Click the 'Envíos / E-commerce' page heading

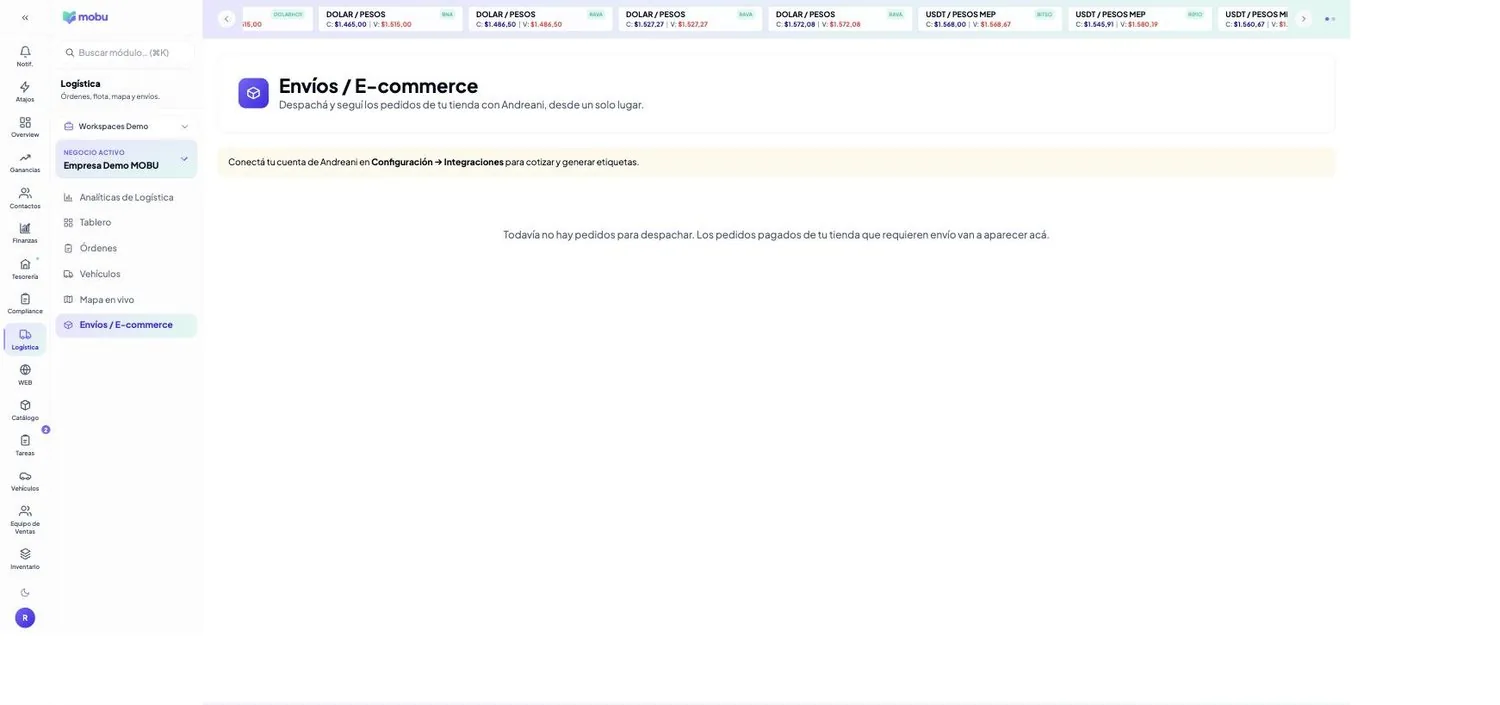coord(378,86)
